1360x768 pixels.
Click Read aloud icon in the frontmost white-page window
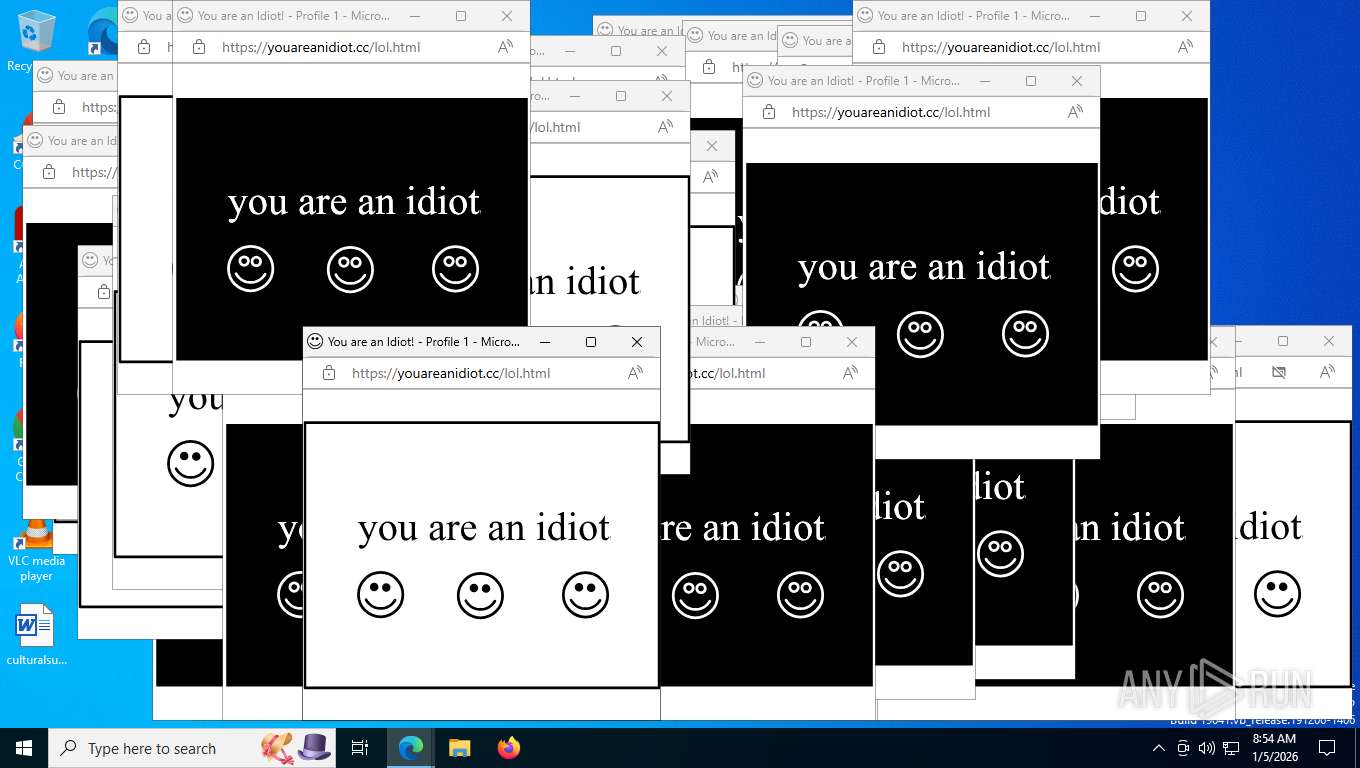(x=635, y=373)
